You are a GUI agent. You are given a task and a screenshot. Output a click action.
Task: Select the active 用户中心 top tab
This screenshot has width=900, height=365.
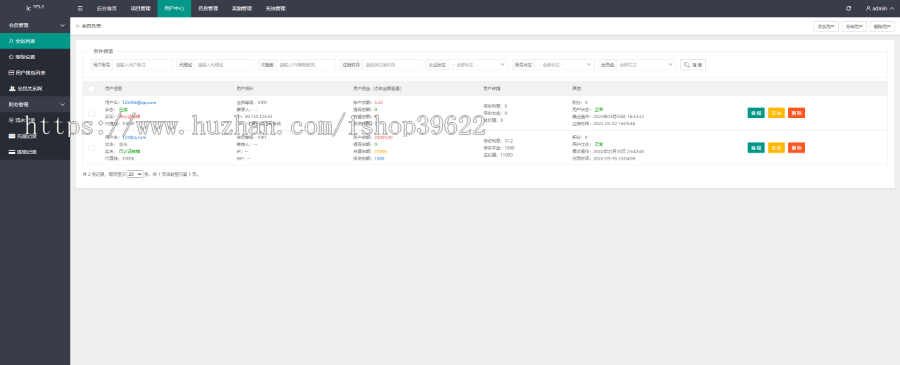(x=174, y=9)
